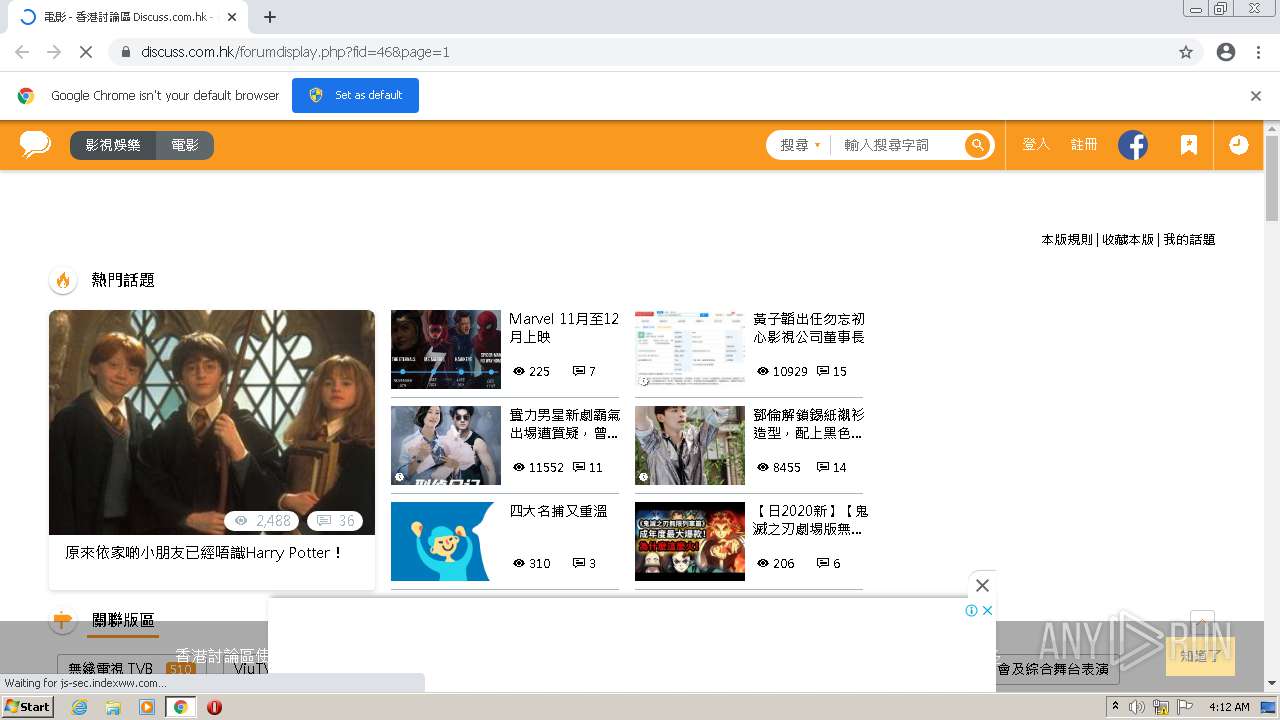Click the 鄧倫 topic thumbnail
1280x720 pixels.
point(690,445)
